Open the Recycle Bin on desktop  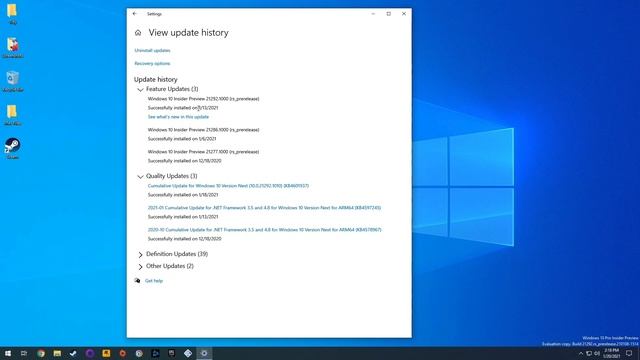pyautogui.click(x=13, y=81)
